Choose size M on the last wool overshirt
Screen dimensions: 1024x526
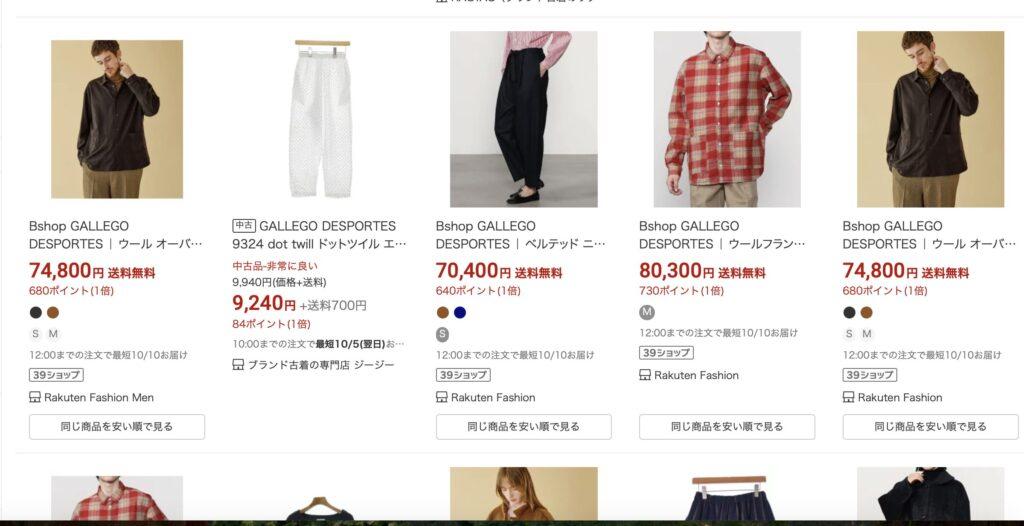click(x=867, y=334)
